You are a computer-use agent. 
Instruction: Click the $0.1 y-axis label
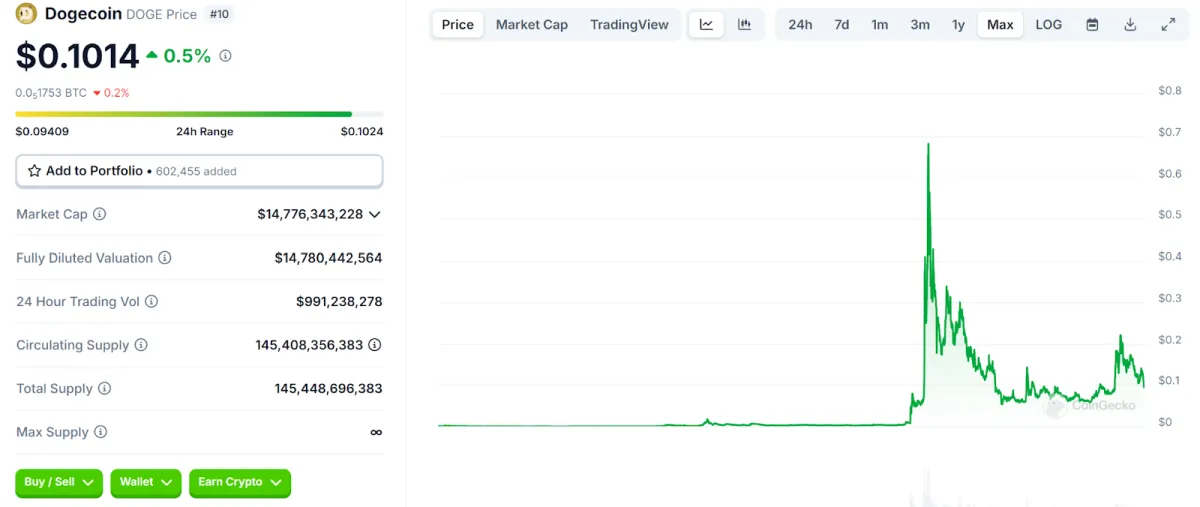pyautogui.click(x=1169, y=380)
